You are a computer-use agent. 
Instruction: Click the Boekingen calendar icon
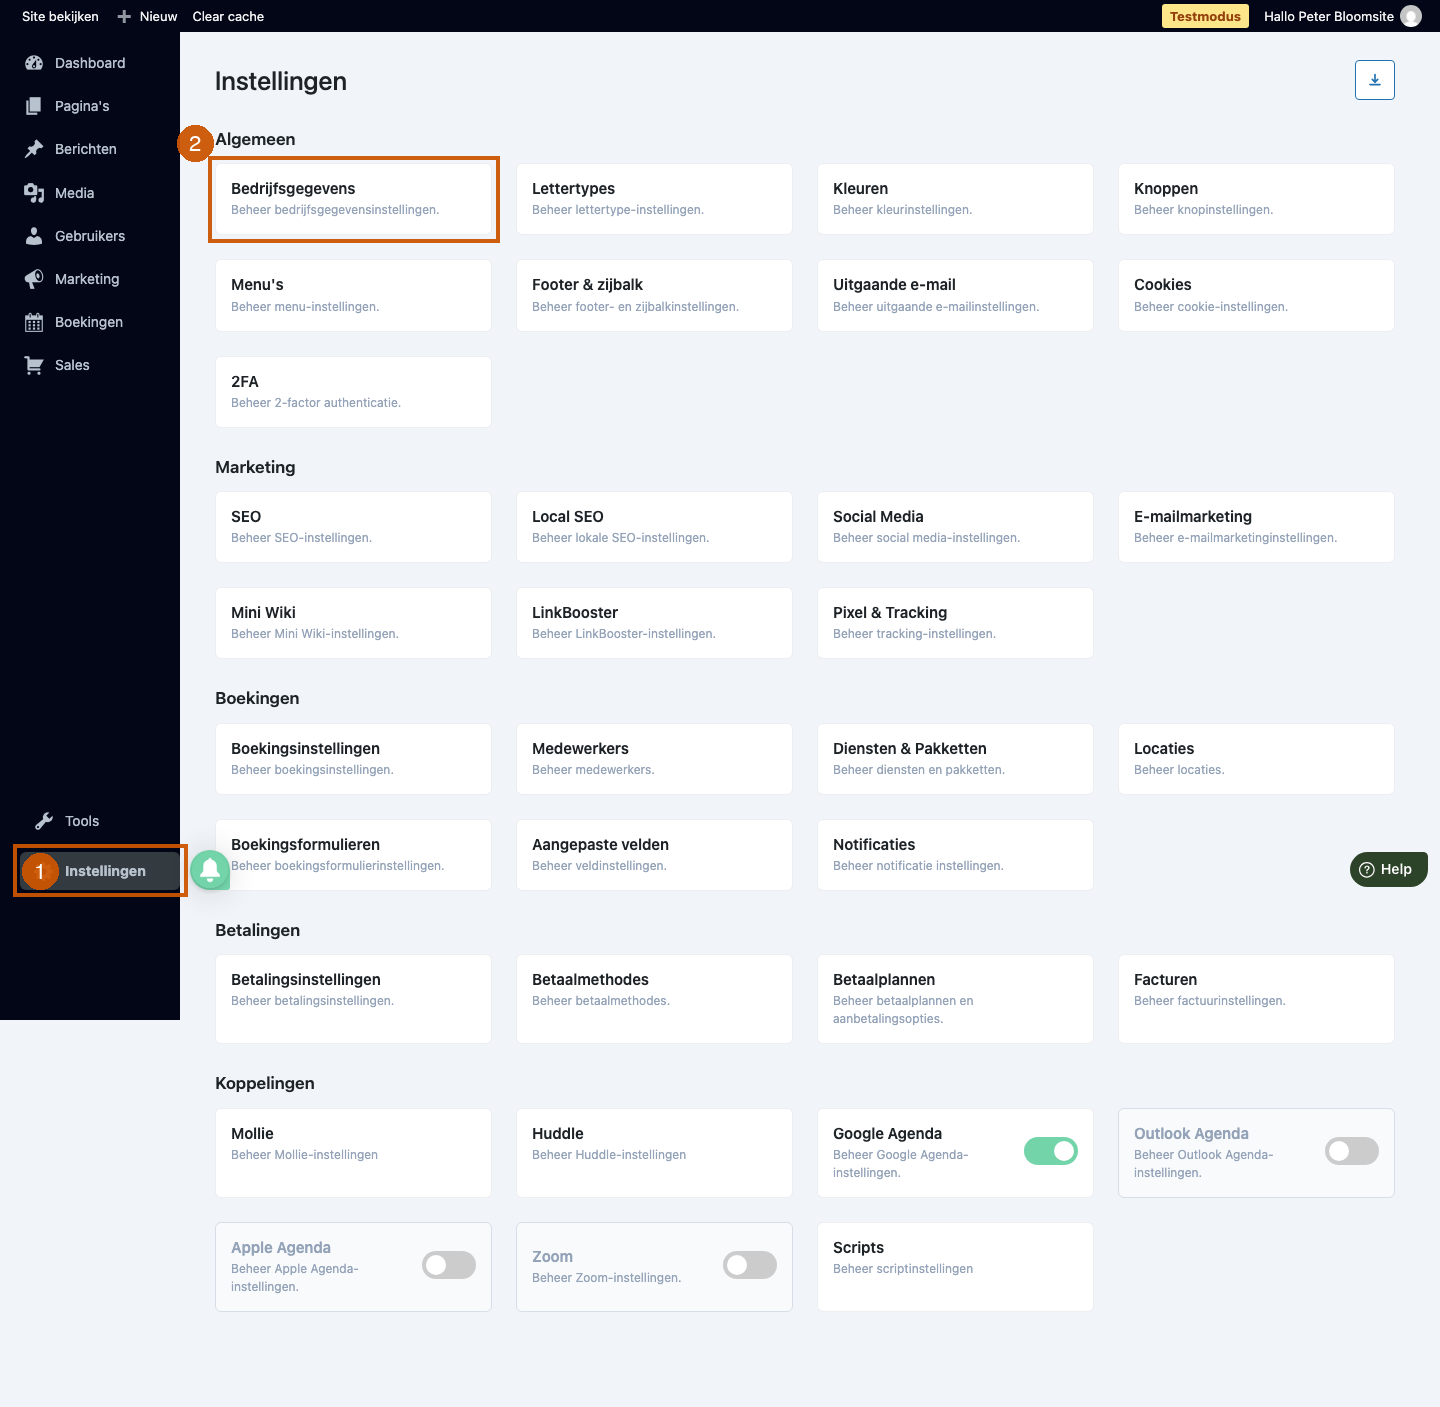click(x=34, y=322)
